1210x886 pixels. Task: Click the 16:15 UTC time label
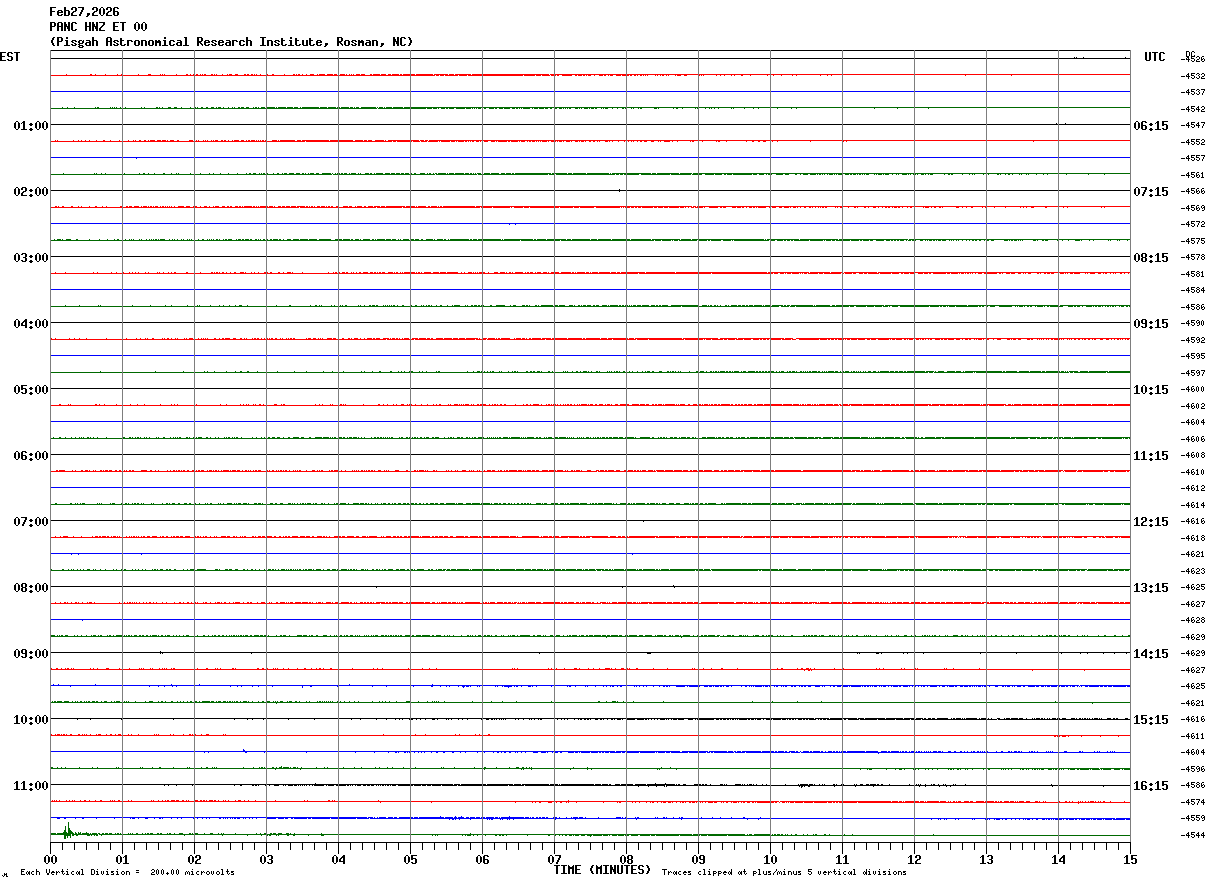point(1150,786)
